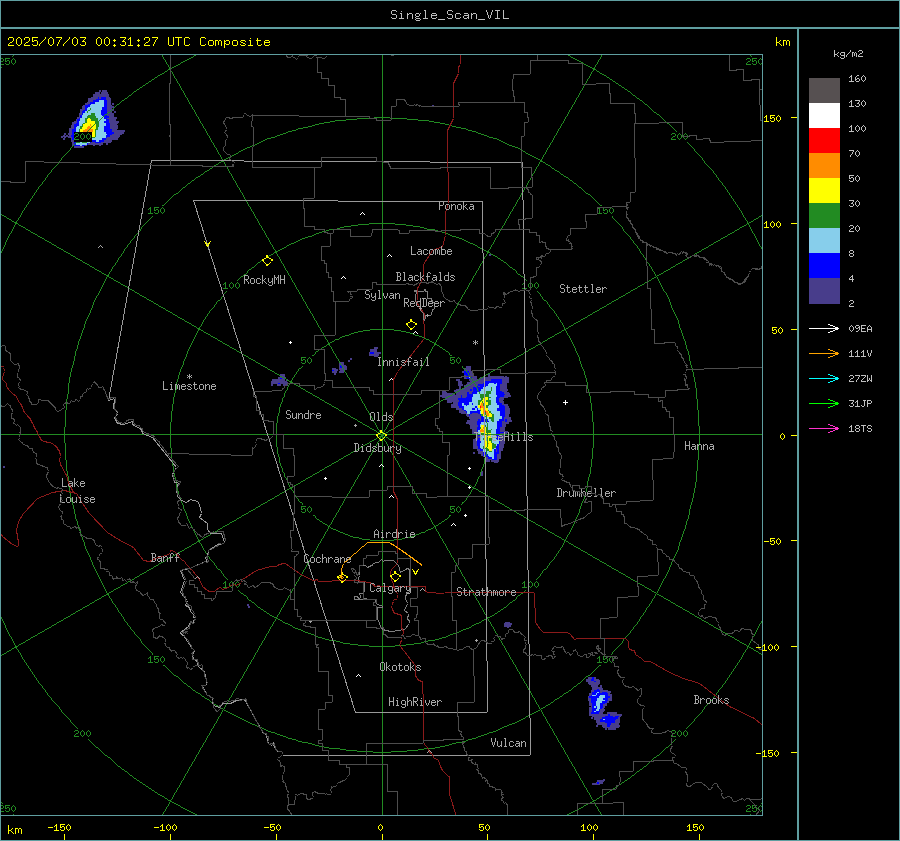Image resolution: width=900 pixels, height=841 pixels.
Task: Click the yellow diamond marker below Cochrane
Action: pyautogui.click(x=343, y=577)
